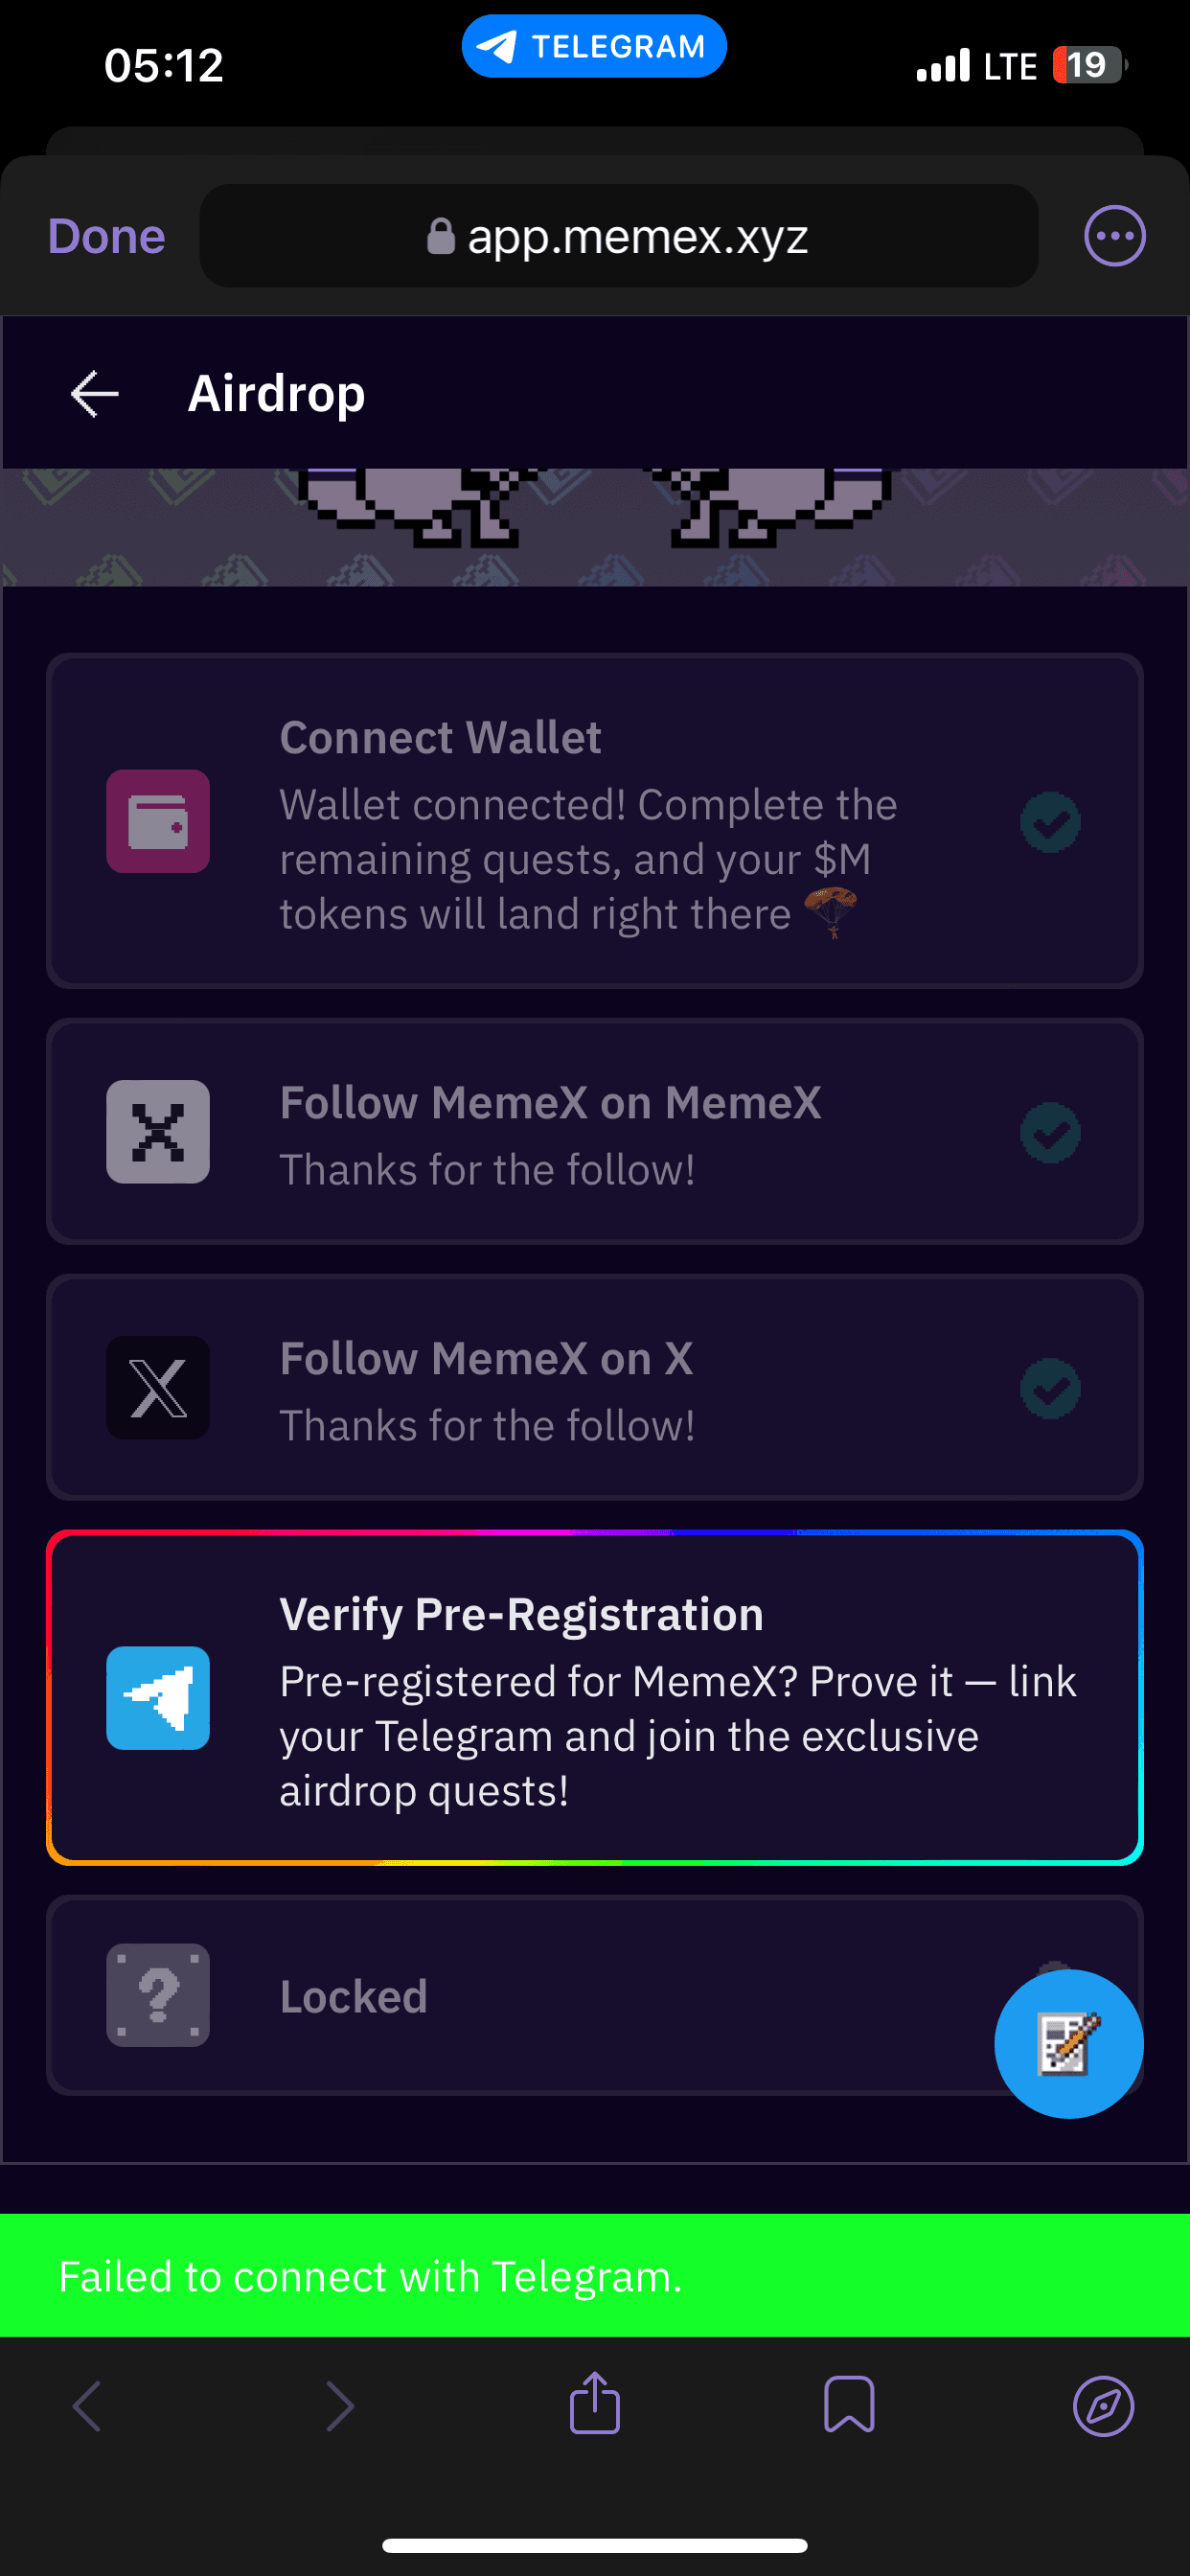The width and height of the screenshot is (1190, 2576).
Task: Tap the browser share icon
Action: (595, 2404)
